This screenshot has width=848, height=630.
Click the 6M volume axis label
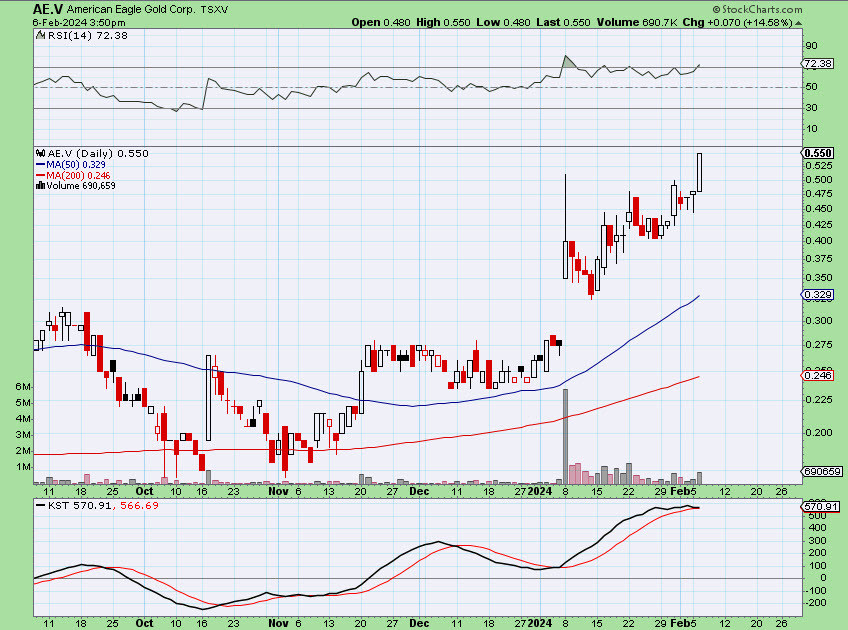point(22,387)
